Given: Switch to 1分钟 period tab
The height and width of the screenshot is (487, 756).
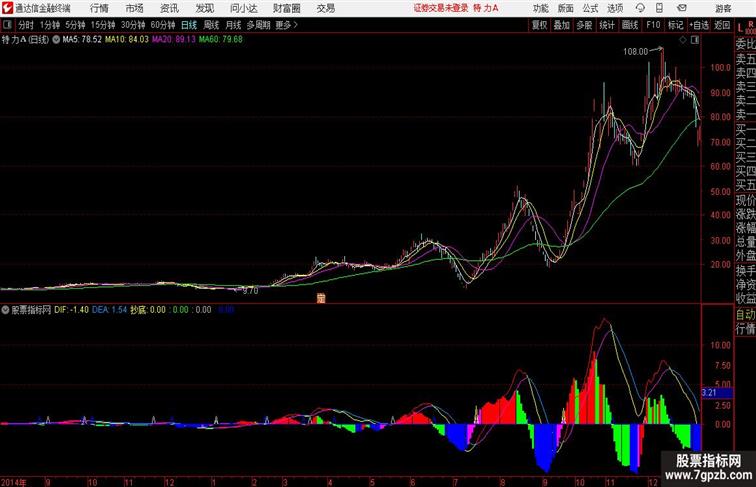Looking at the screenshot, I should click(x=50, y=25).
